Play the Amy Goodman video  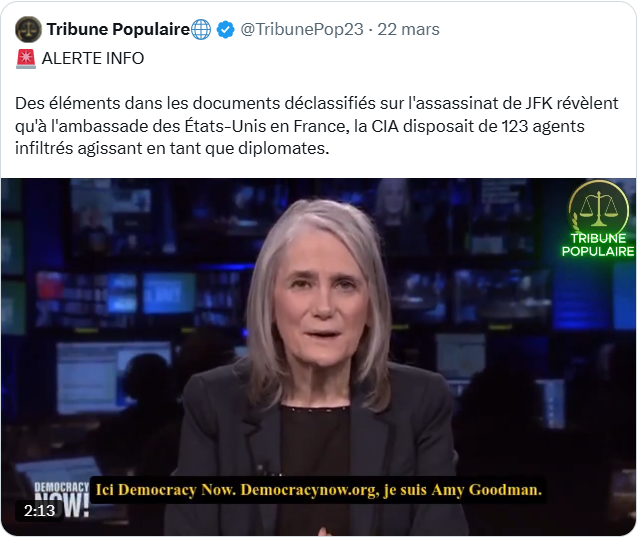[318, 356]
